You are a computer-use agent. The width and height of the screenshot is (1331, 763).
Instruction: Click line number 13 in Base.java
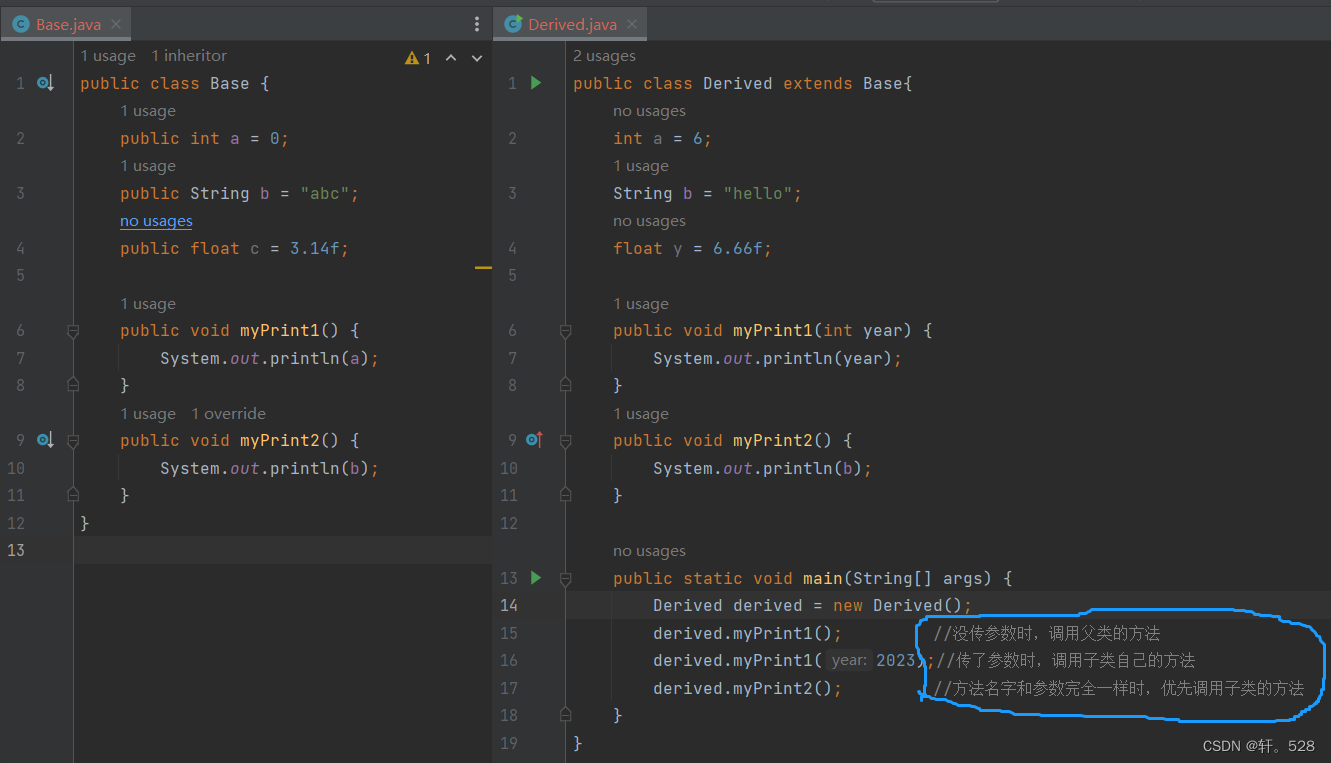click(16, 550)
